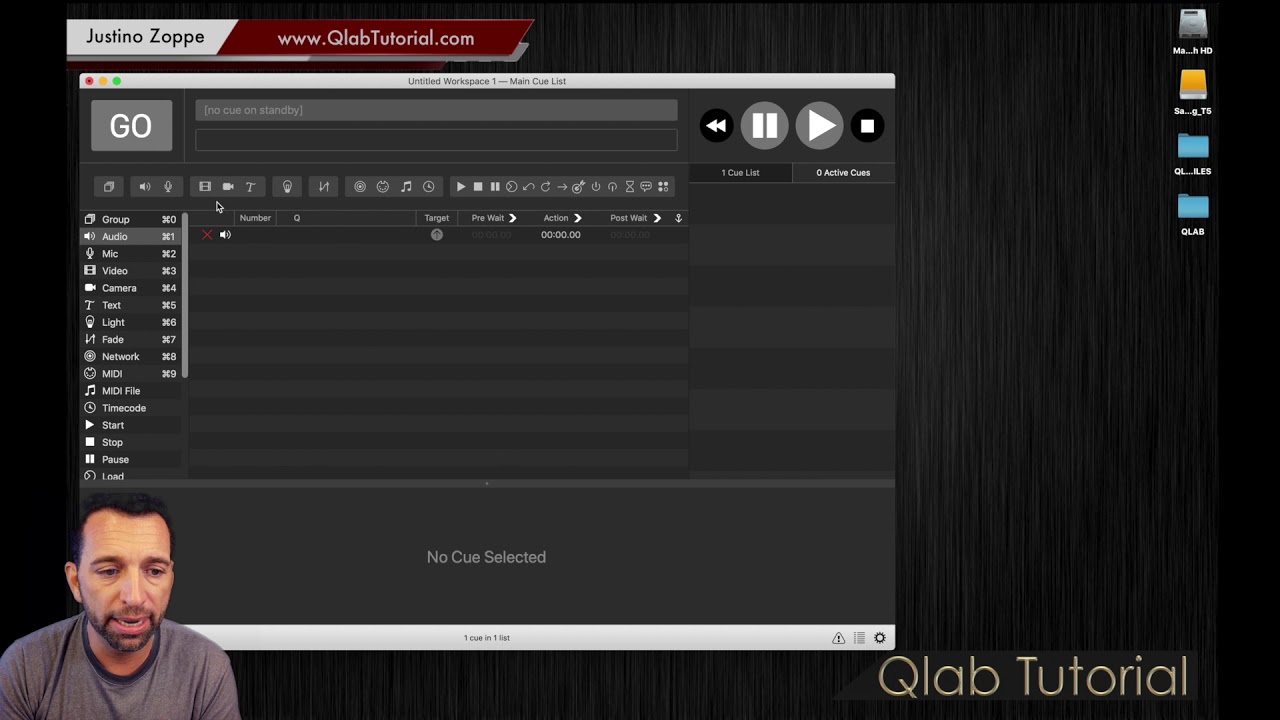Add a MIDI cue from the toolbar
Viewport: 1280px width, 720px height.
383,187
